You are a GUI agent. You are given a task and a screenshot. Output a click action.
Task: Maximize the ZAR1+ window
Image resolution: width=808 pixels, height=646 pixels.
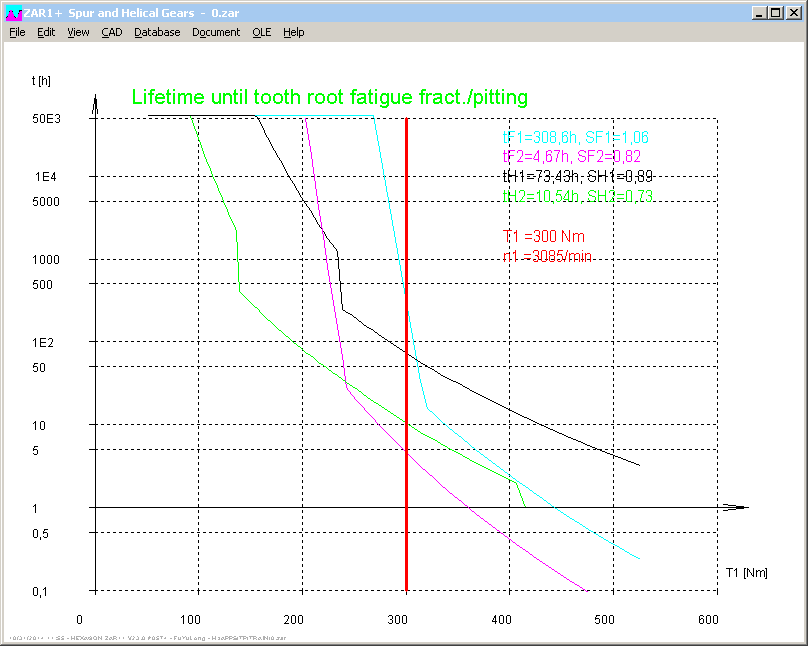point(775,13)
